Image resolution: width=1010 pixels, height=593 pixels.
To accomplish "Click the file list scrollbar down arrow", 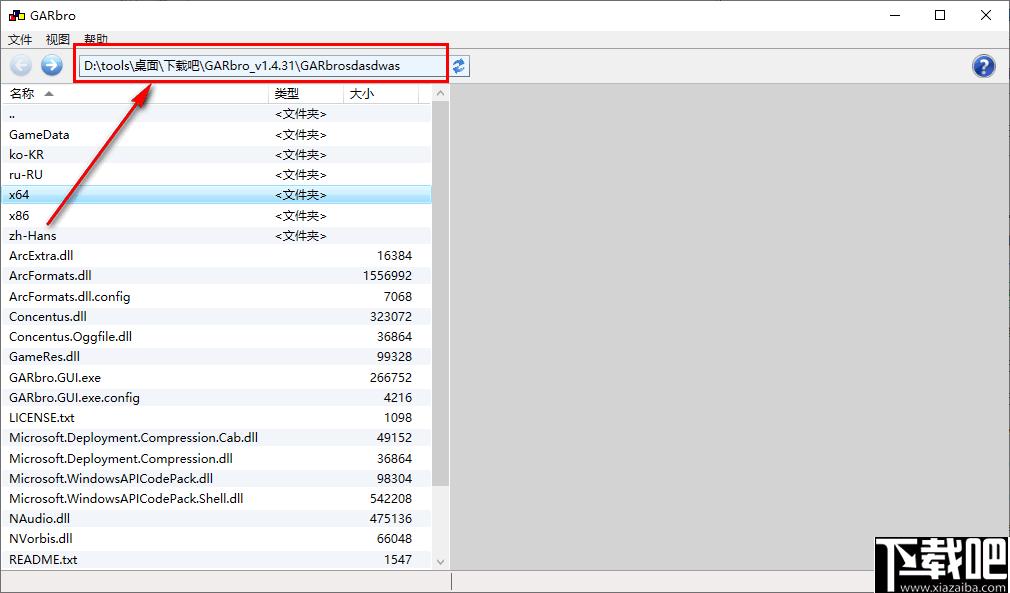I will (x=441, y=561).
